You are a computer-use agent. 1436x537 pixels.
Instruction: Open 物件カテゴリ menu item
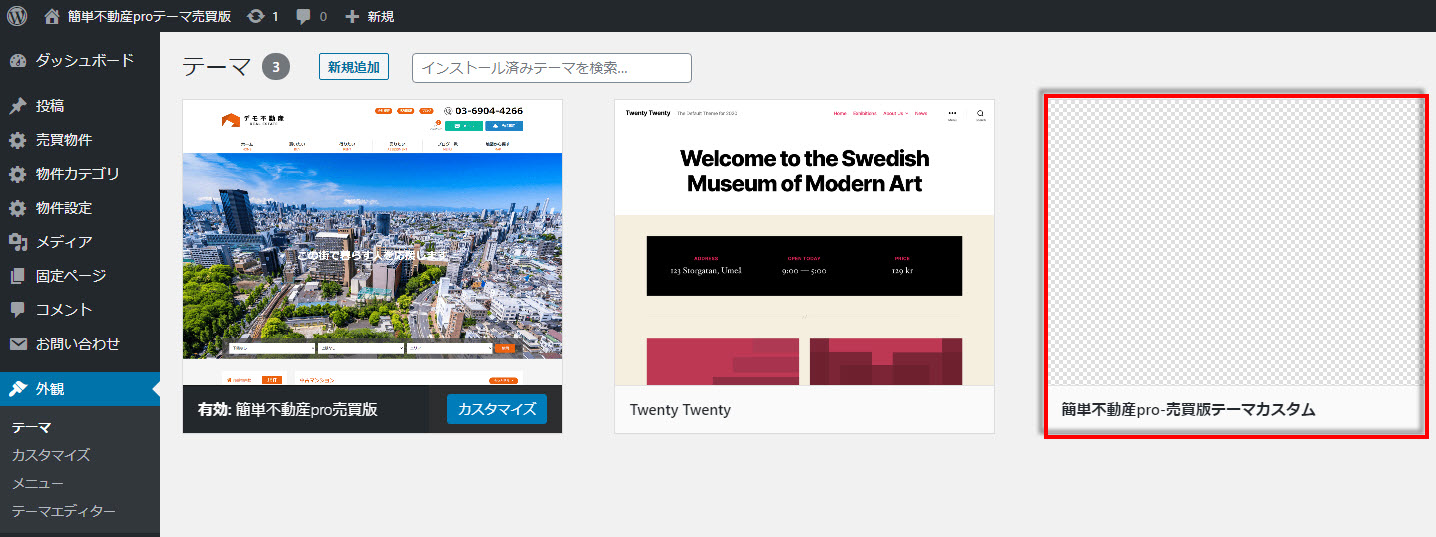click(x=78, y=174)
